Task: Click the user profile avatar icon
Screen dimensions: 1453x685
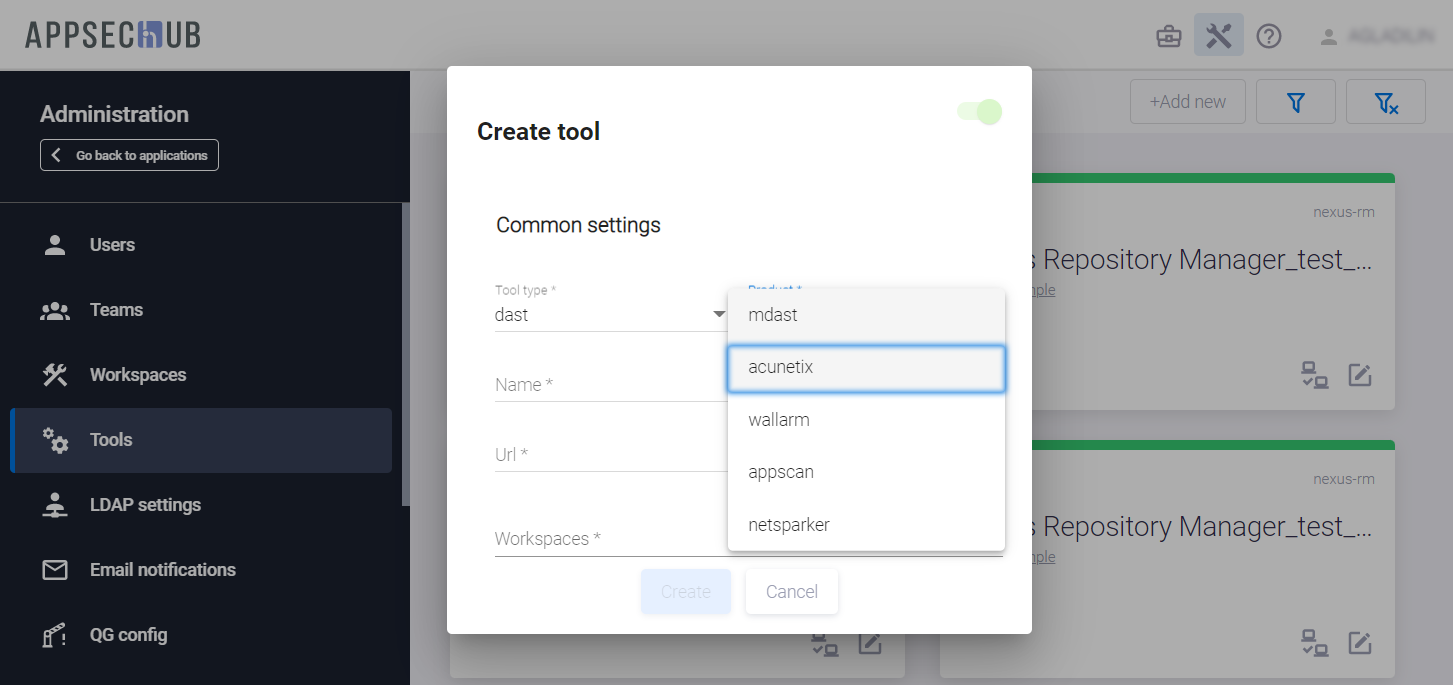Action: [x=1328, y=37]
